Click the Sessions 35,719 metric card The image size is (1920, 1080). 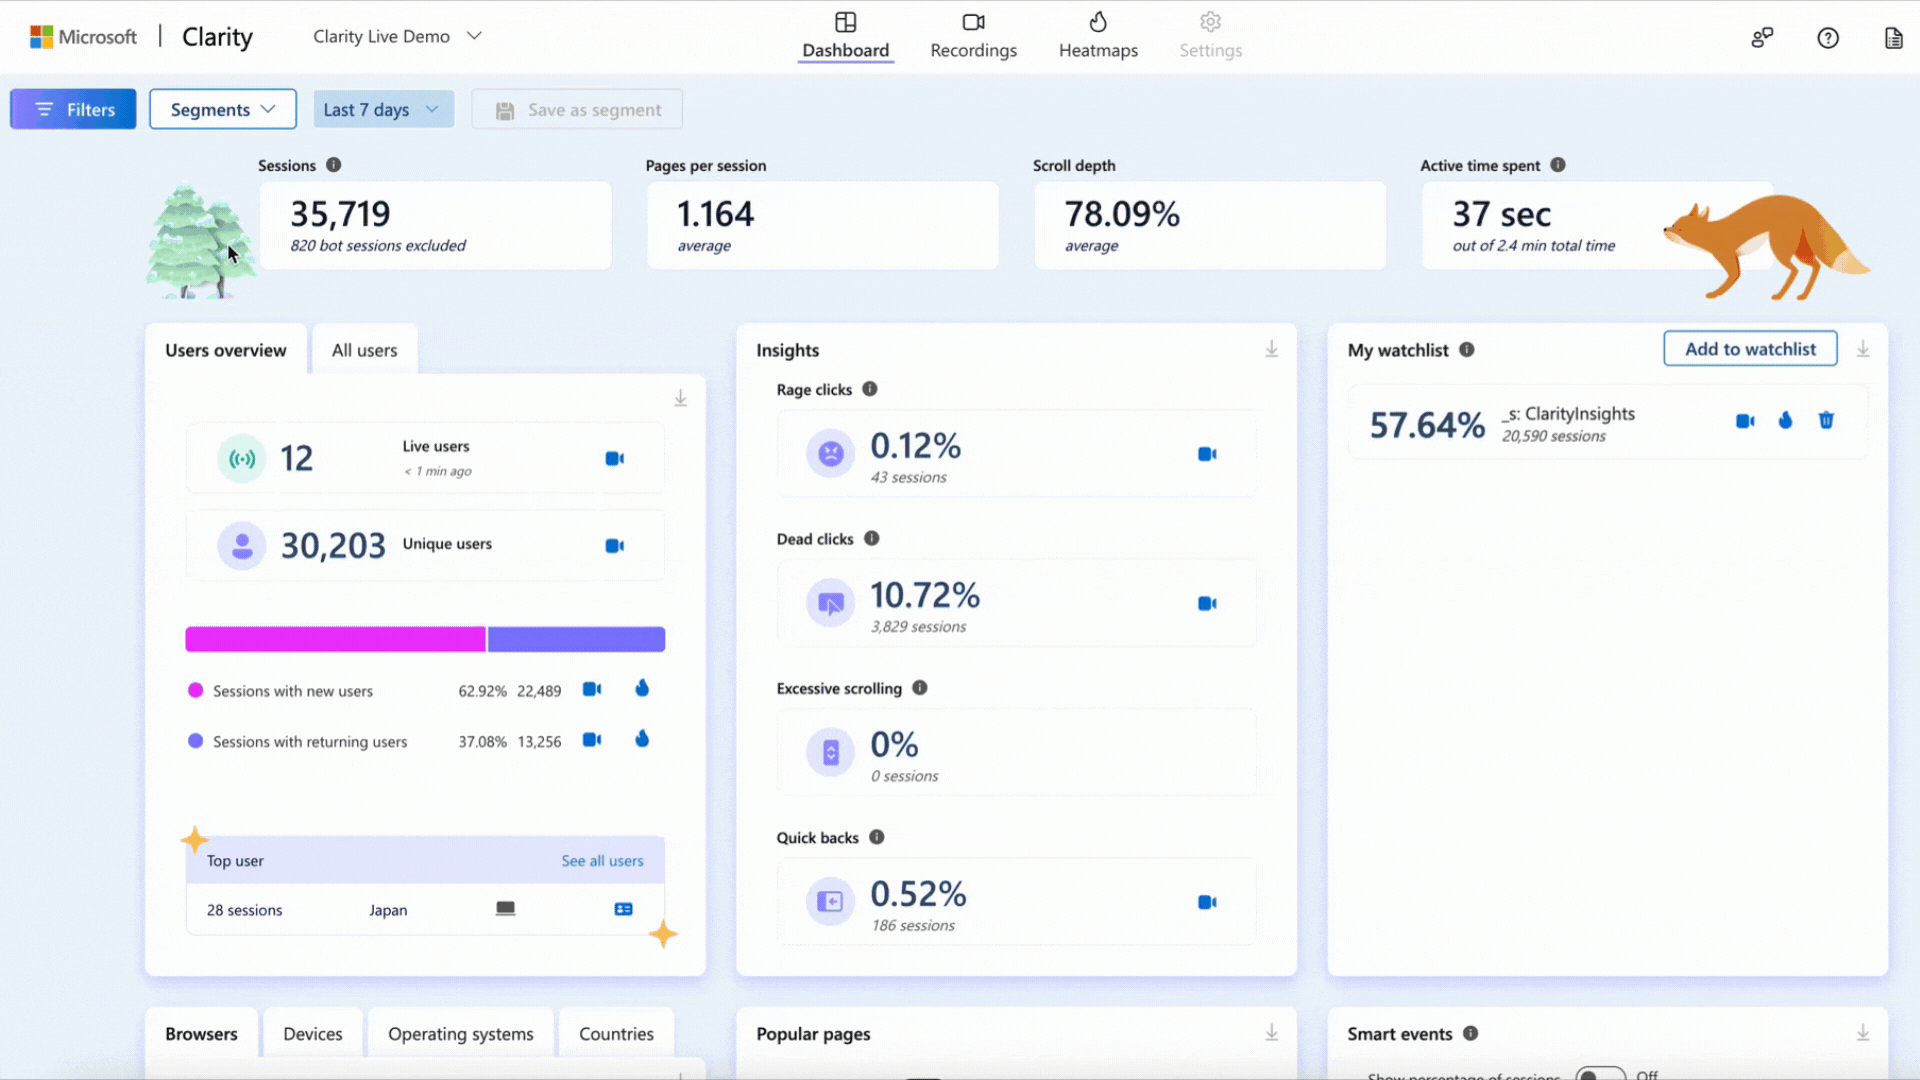[436, 226]
